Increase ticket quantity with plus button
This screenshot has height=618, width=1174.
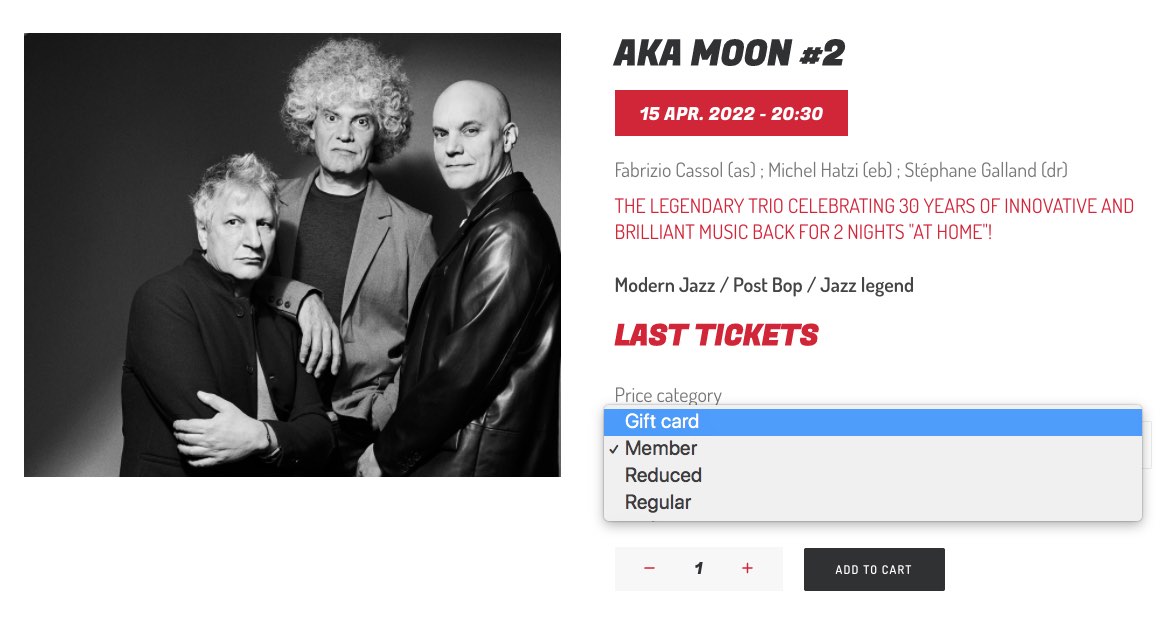(x=747, y=569)
